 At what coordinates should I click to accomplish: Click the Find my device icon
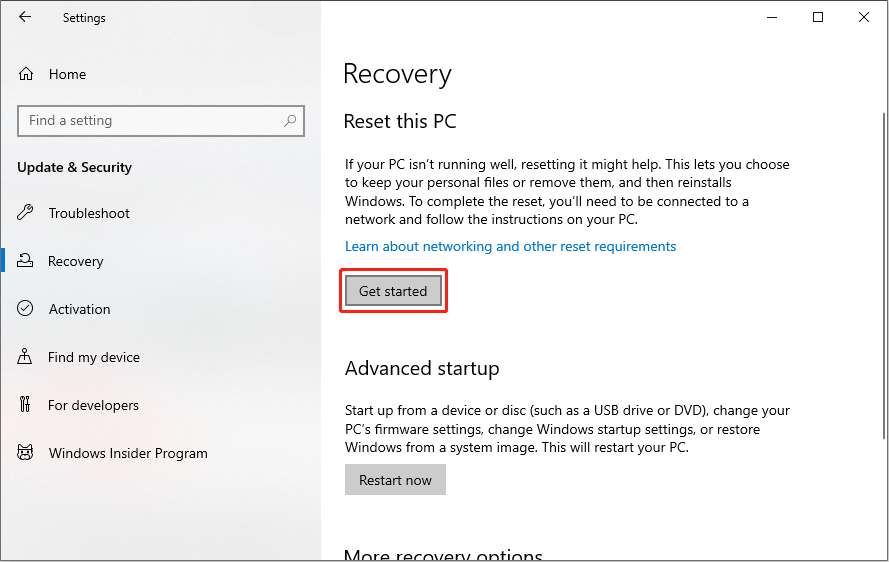click(25, 356)
